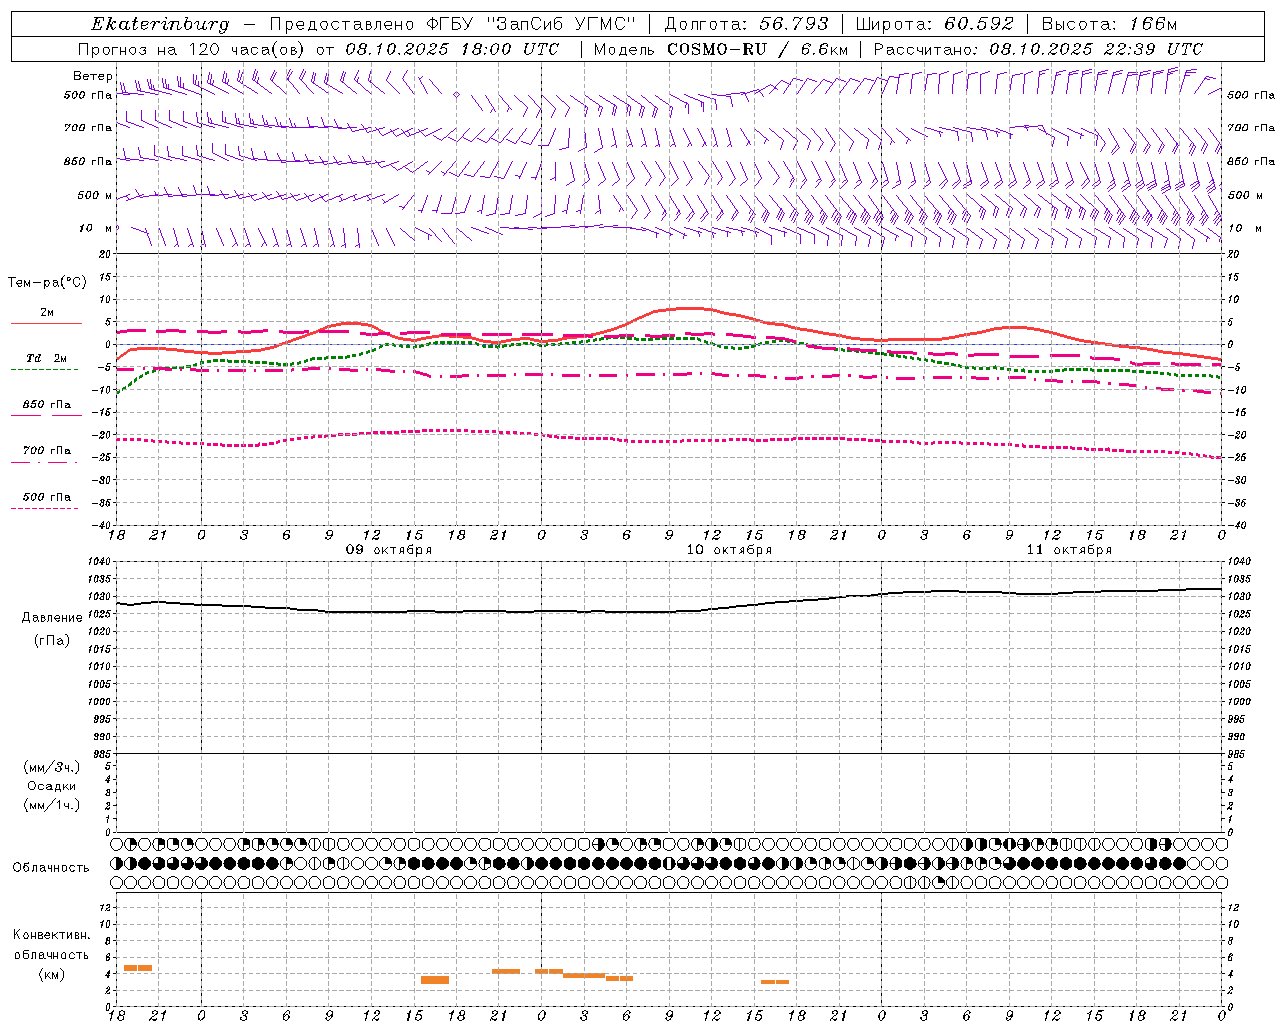
Task: Click the '10 октября' date label
Action: (729, 550)
